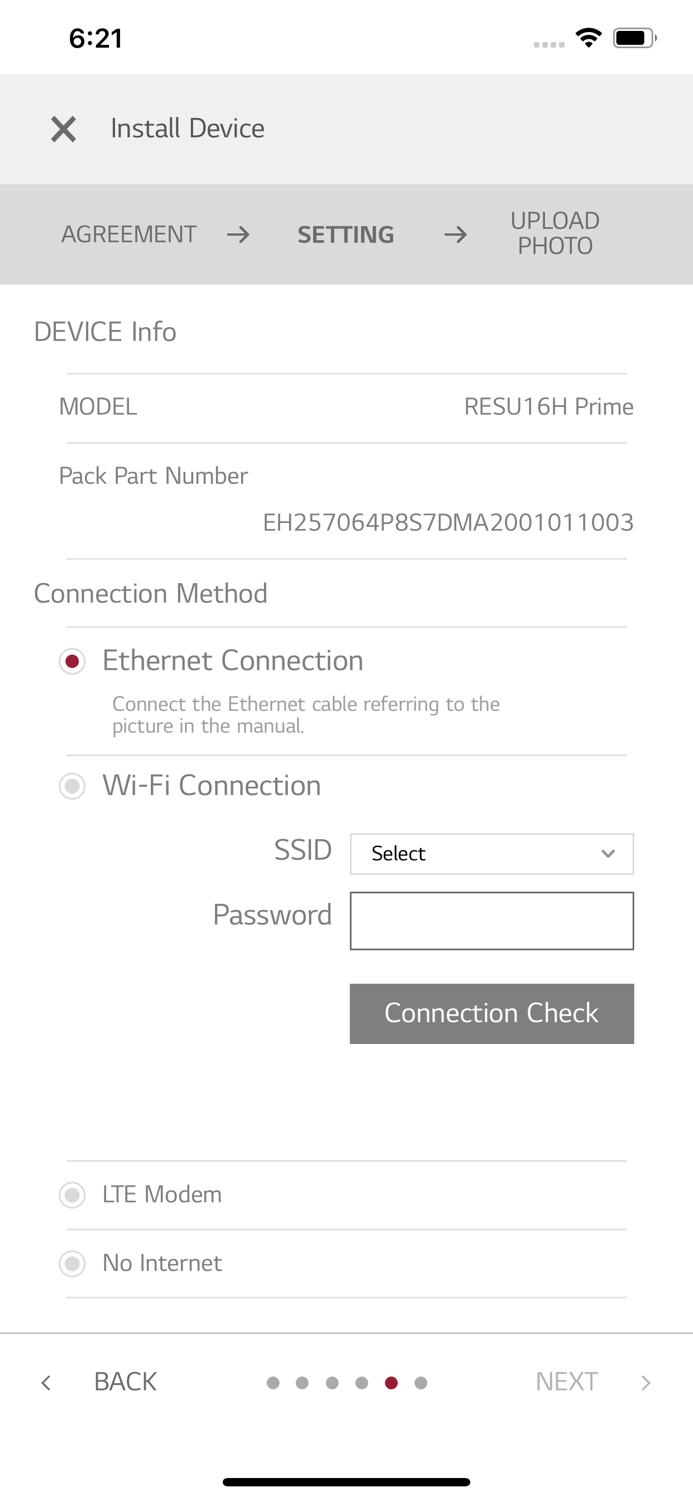Select the Wi-Fi Connection radio button
Screen dimensions: 693x1500
click(x=71, y=786)
